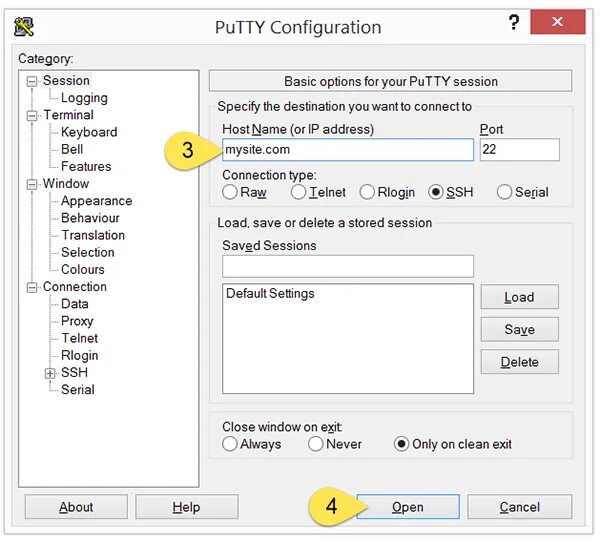
Task: Click the Saved Sessions name field
Action: click(x=347, y=266)
